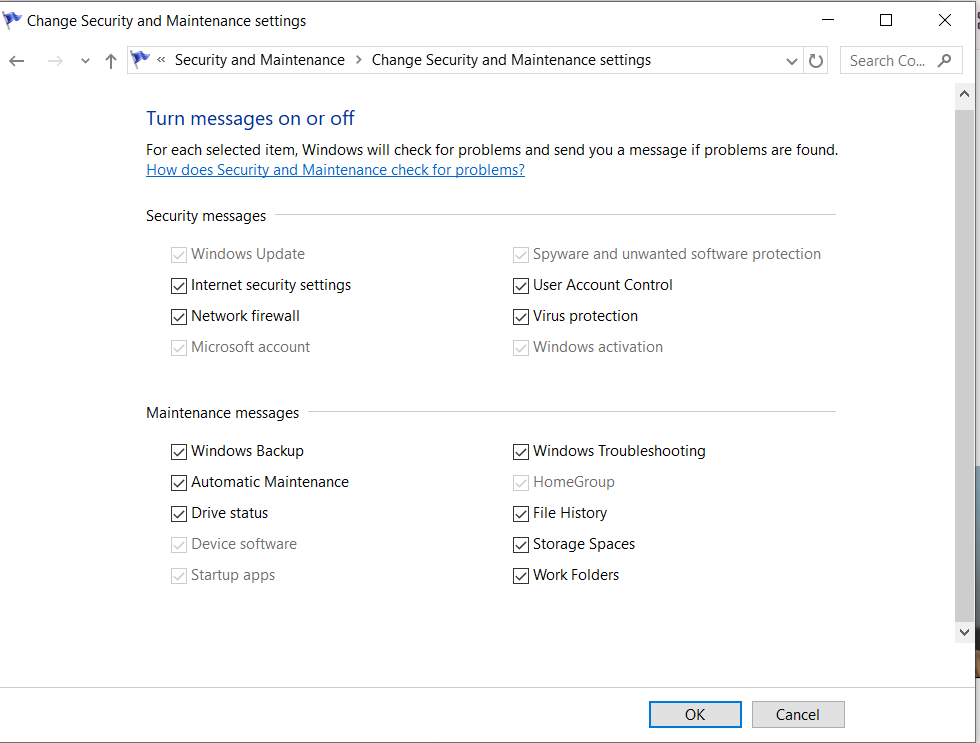Click the forward navigation arrow

click(55, 61)
